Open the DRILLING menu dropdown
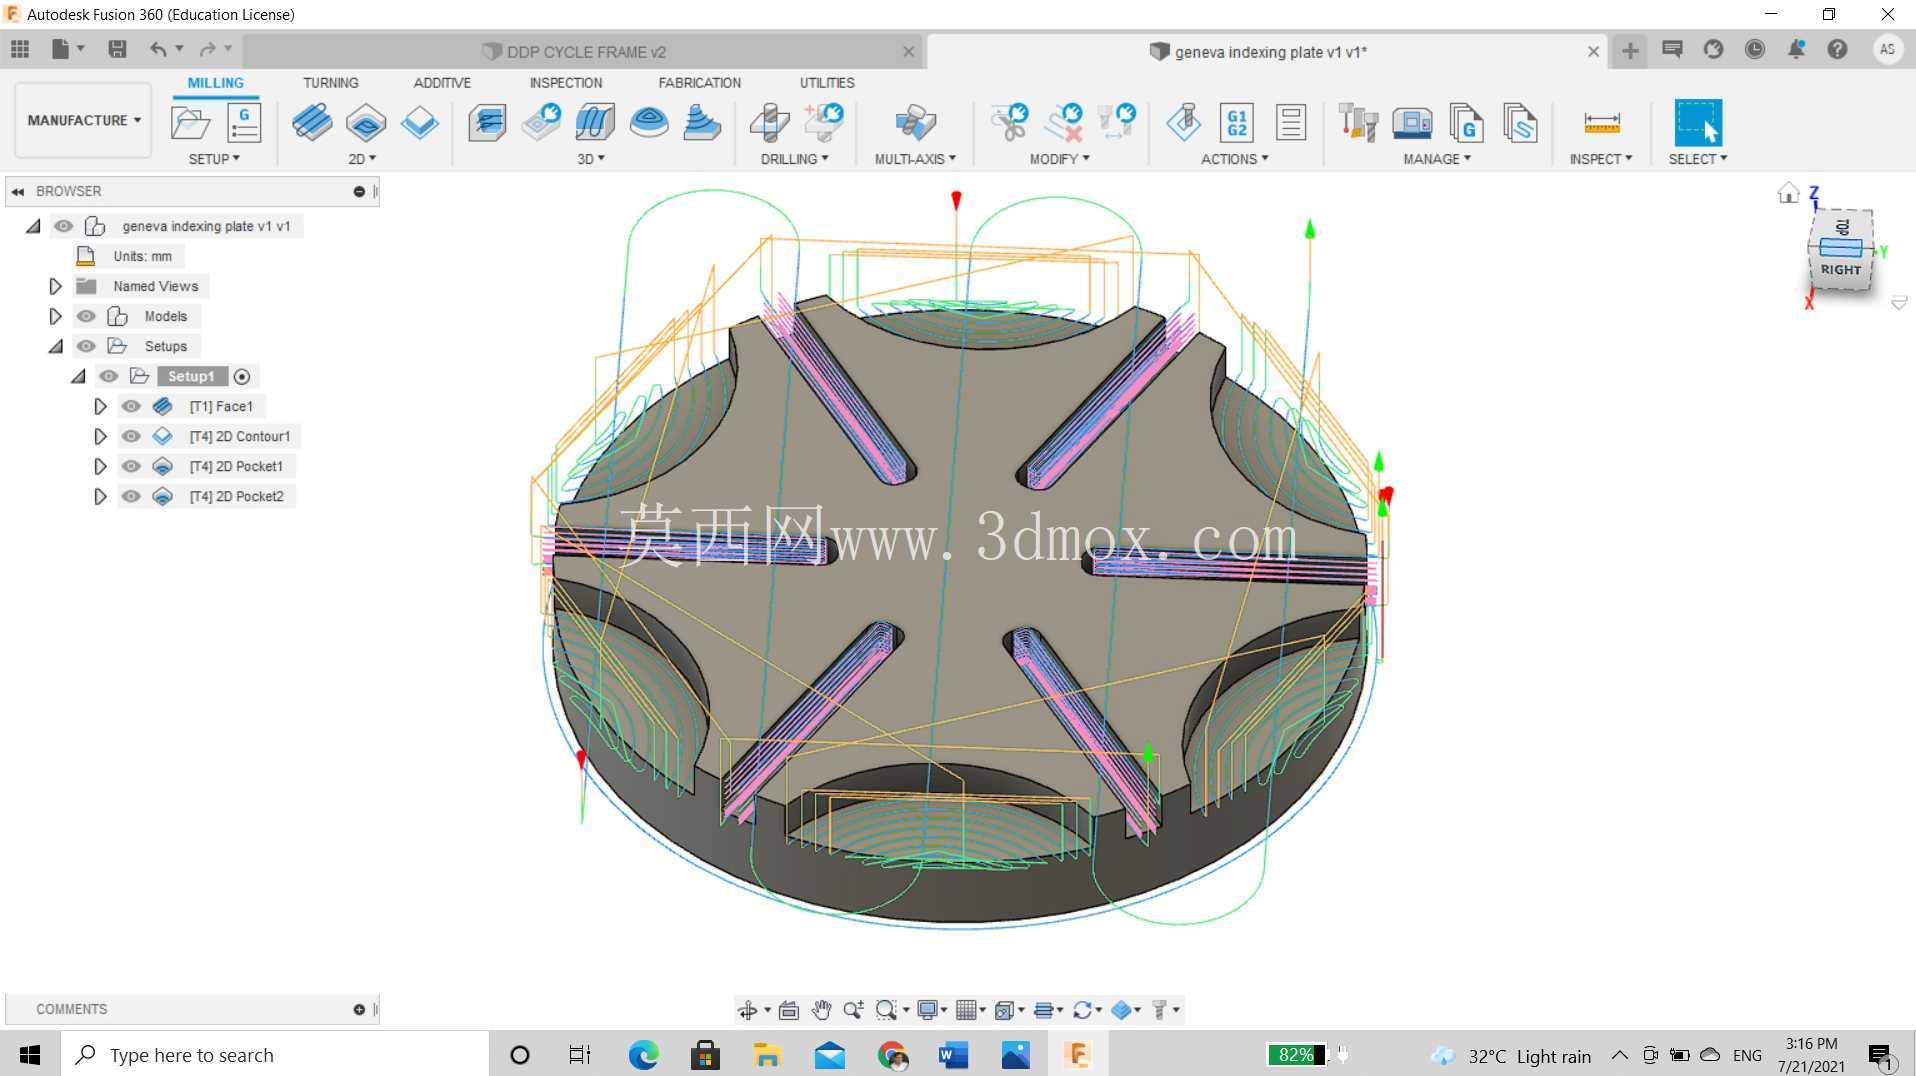1916x1076 pixels. [794, 159]
